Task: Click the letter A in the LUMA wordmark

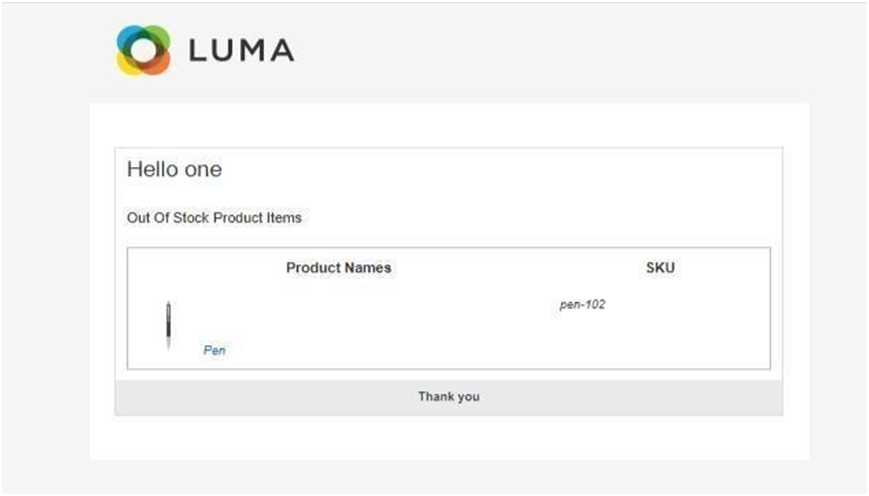Action: 283,50
